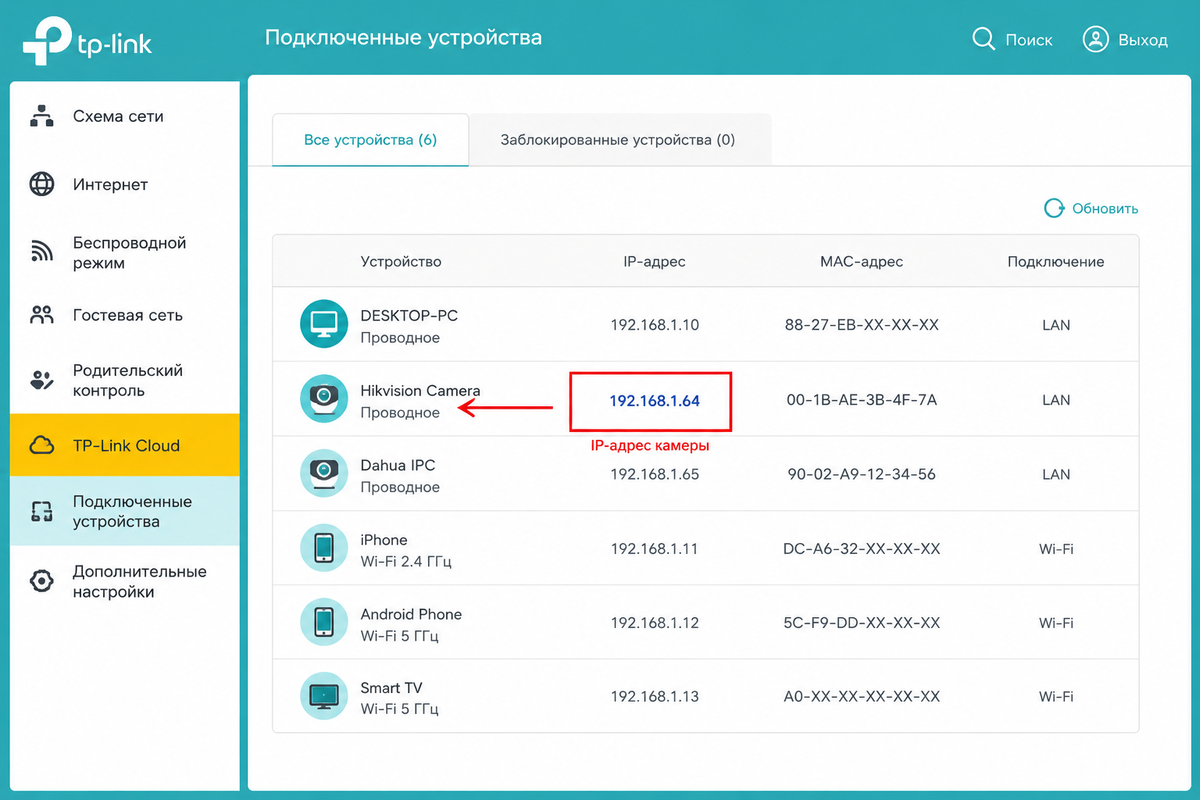Click the Выход label

[1143, 40]
